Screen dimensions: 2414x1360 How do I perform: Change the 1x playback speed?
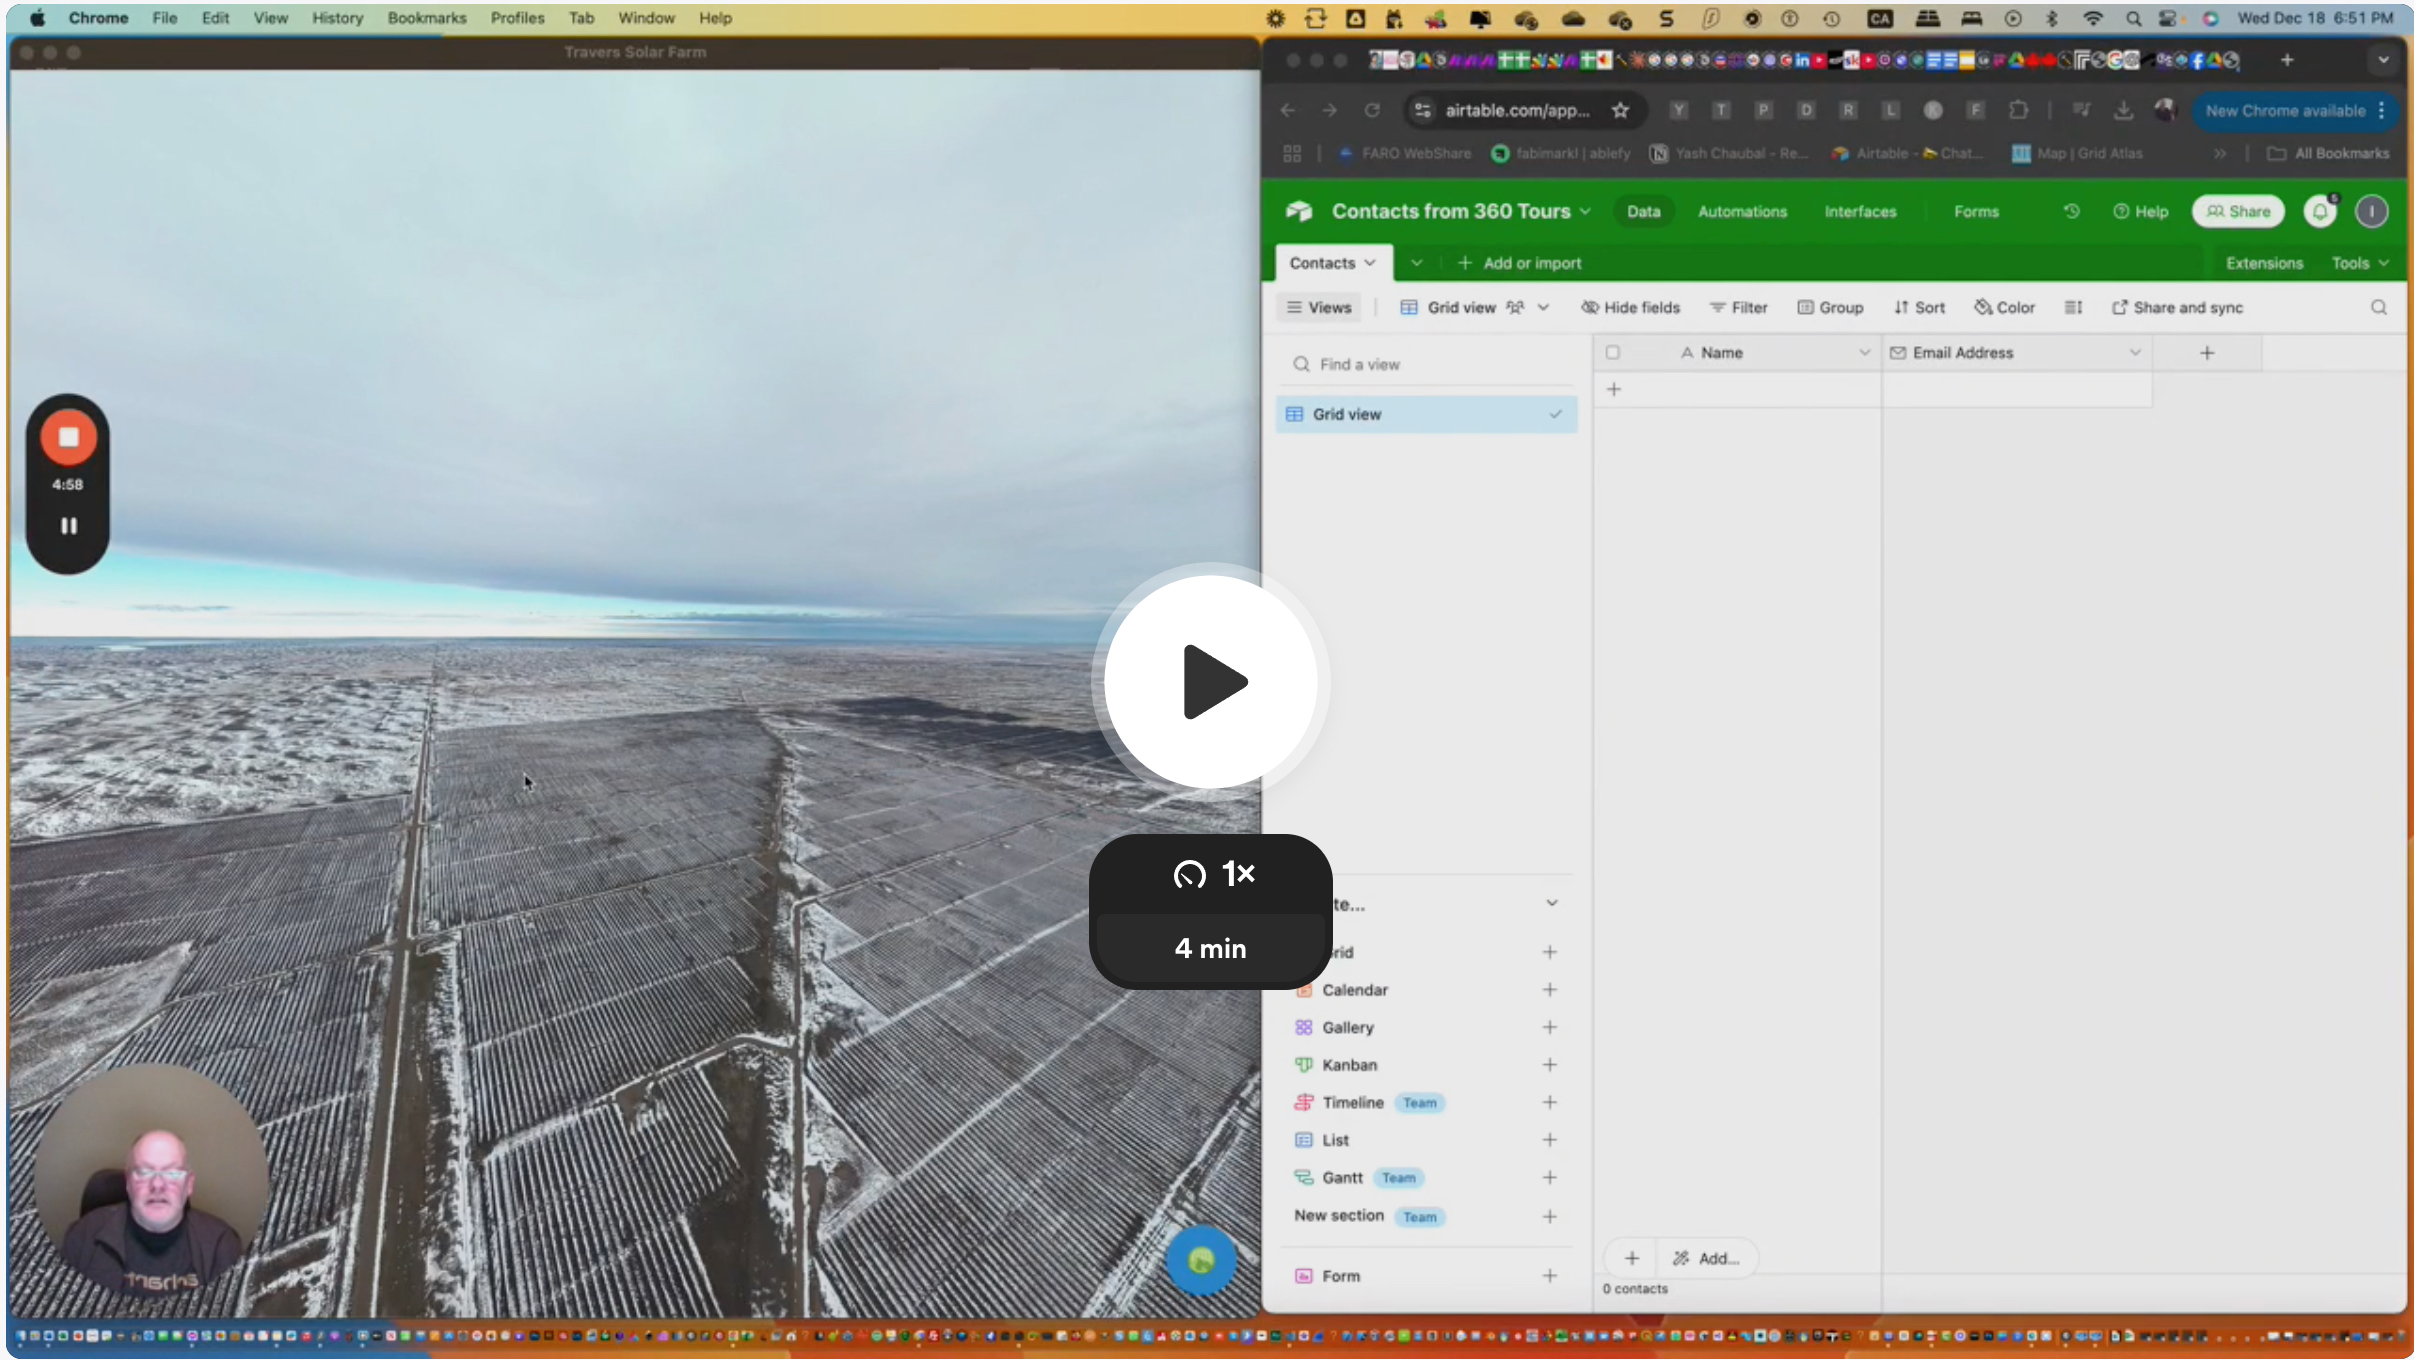1211,874
